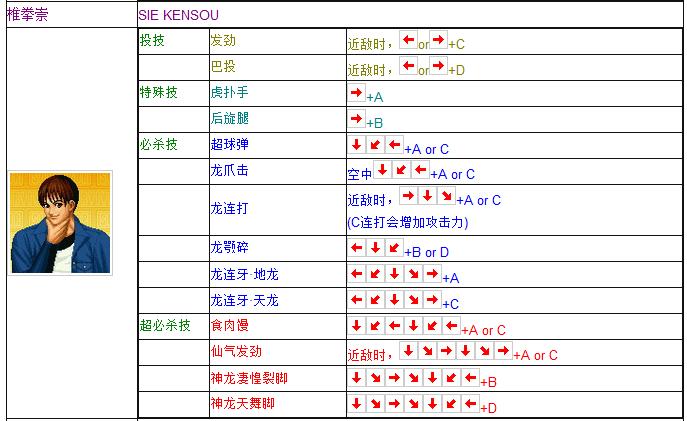Click the move name 发劲

(223, 40)
